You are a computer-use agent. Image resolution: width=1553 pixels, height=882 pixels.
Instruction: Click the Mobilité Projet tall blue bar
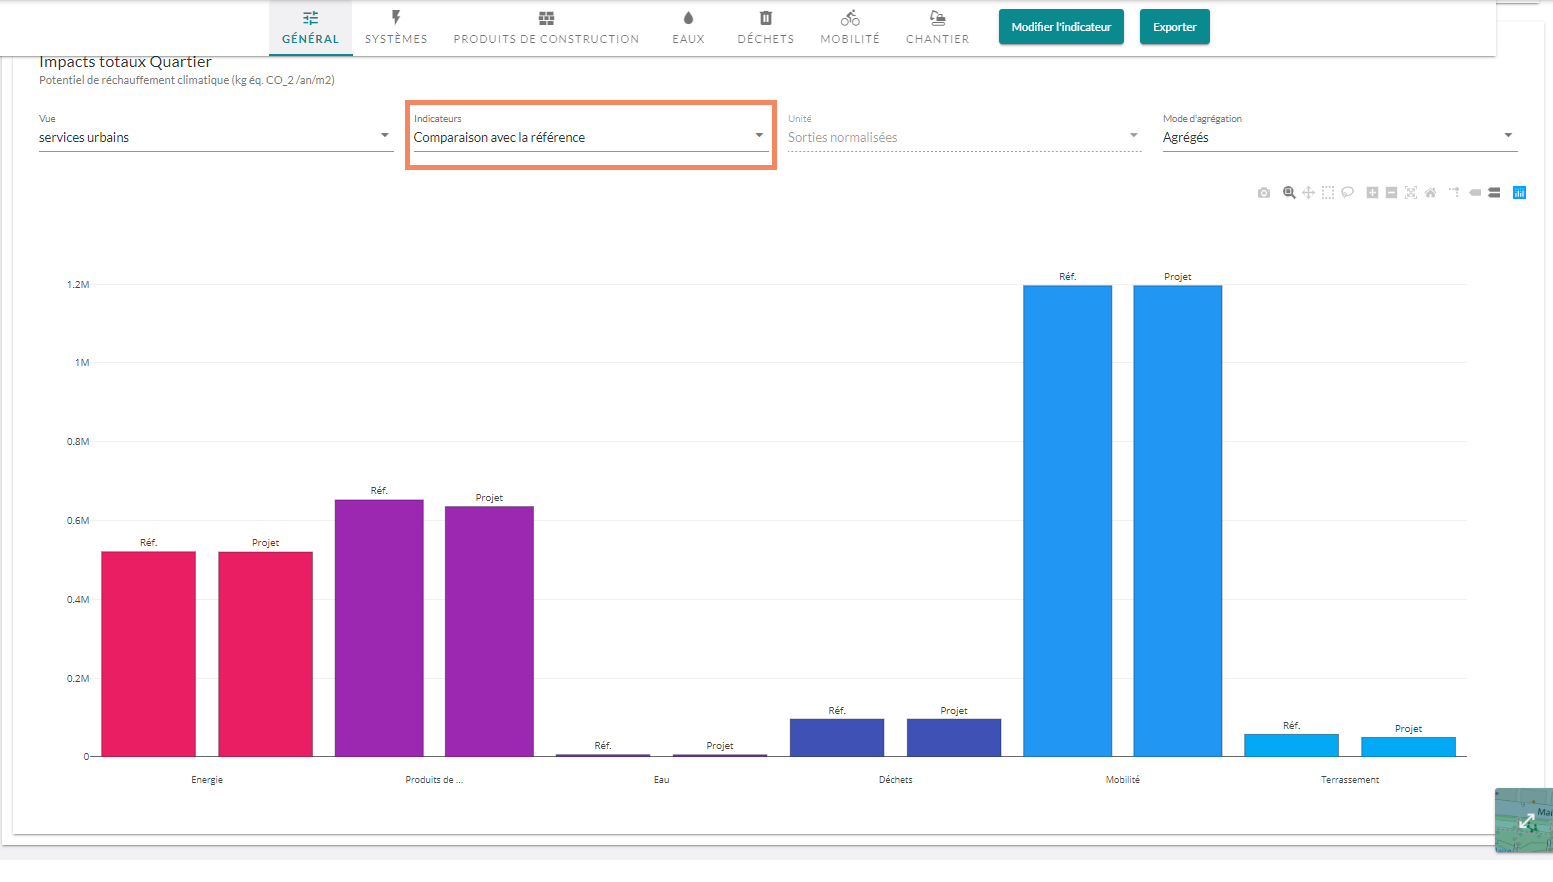tap(1178, 521)
